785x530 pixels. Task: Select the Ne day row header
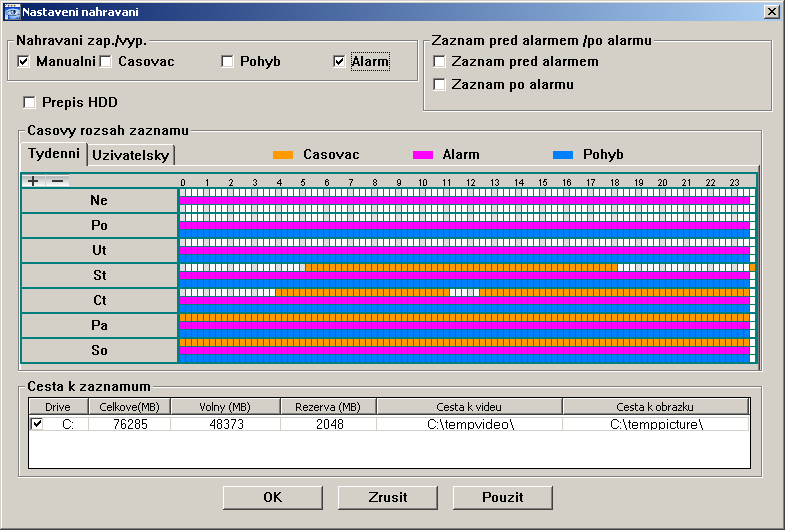pyautogui.click(x=99, y=200)
